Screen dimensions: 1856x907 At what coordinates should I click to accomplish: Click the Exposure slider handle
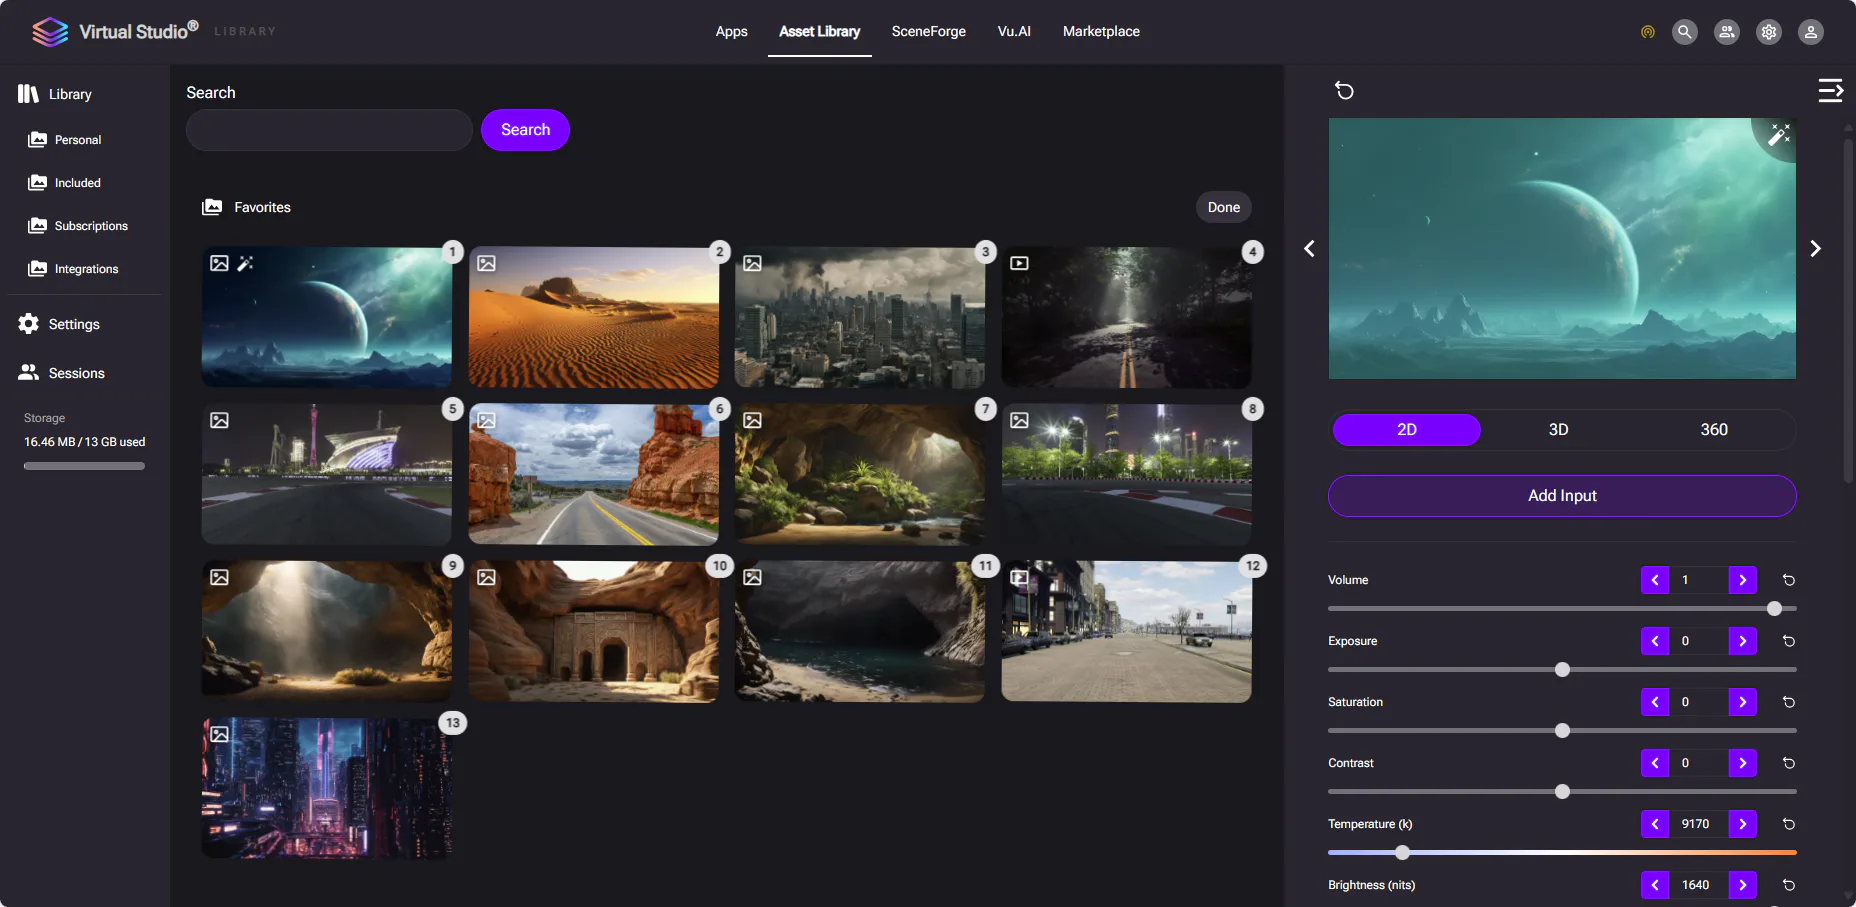point(1562,670)
